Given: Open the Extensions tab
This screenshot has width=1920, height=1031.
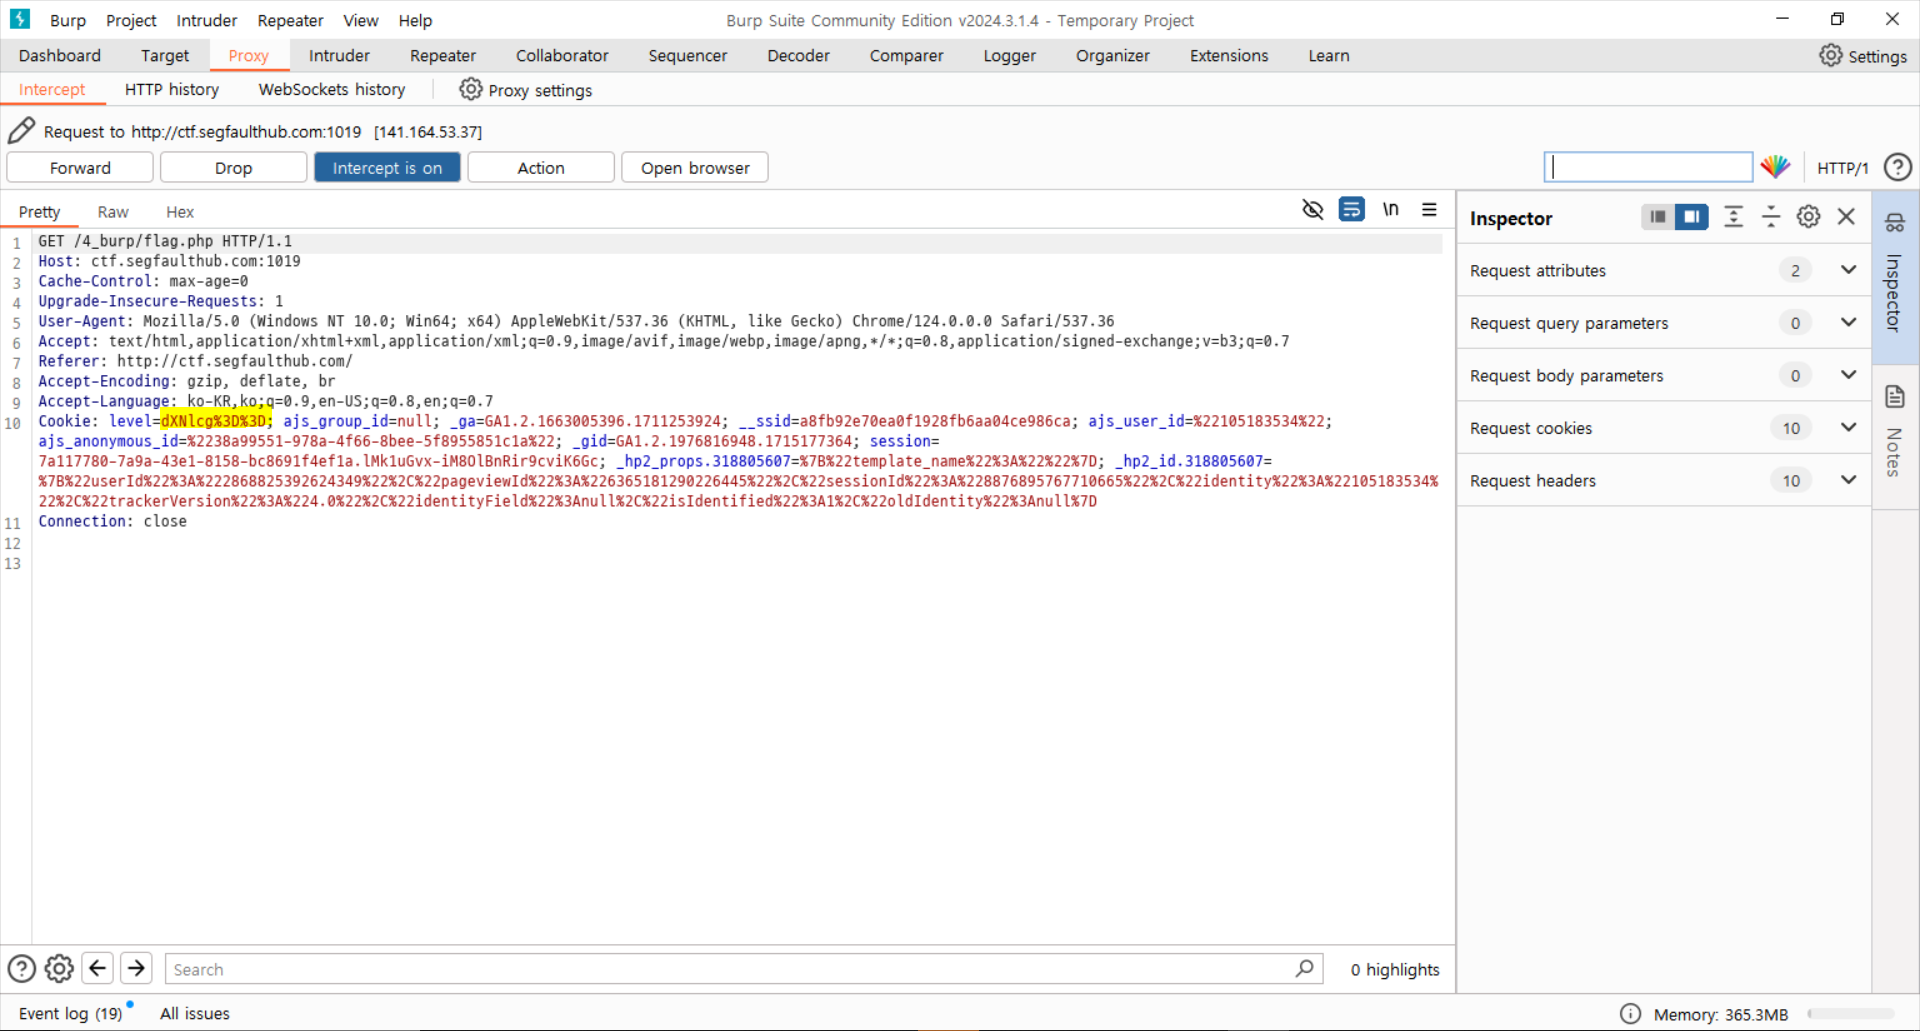Looking at the screenshot, I should coord(1228,55).
